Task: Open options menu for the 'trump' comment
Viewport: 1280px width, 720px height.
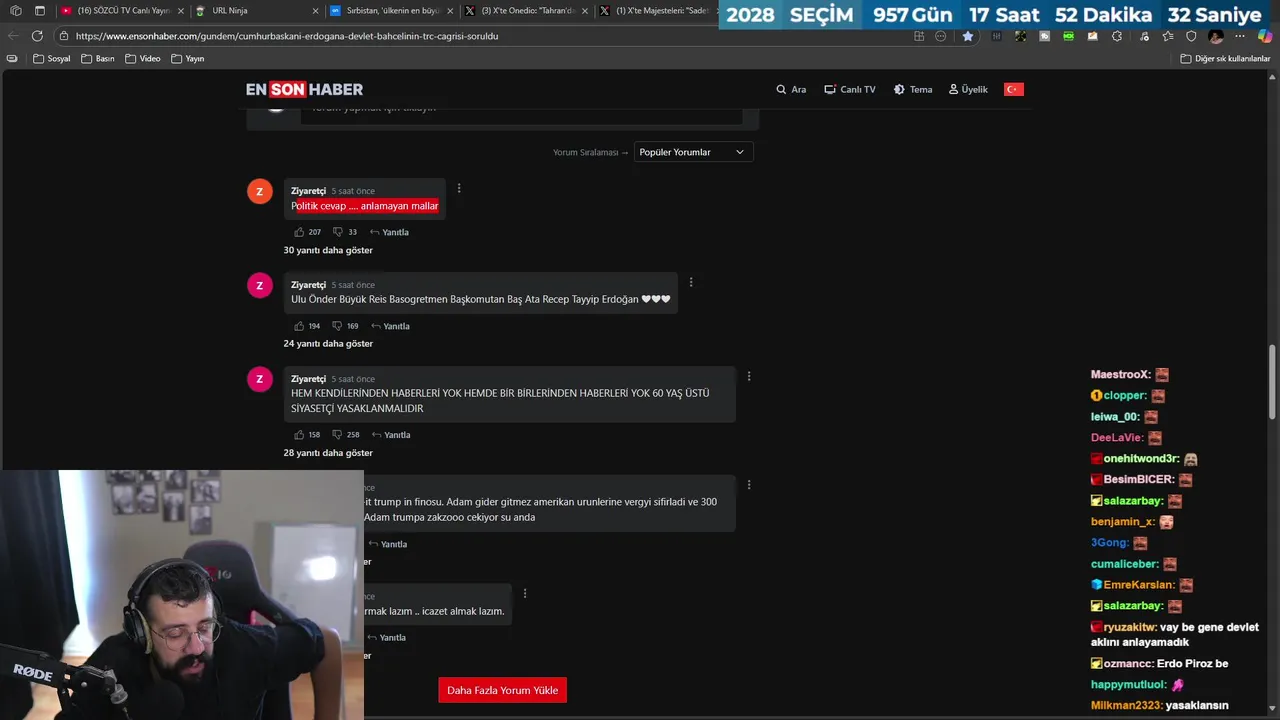Action: (749, 485)
